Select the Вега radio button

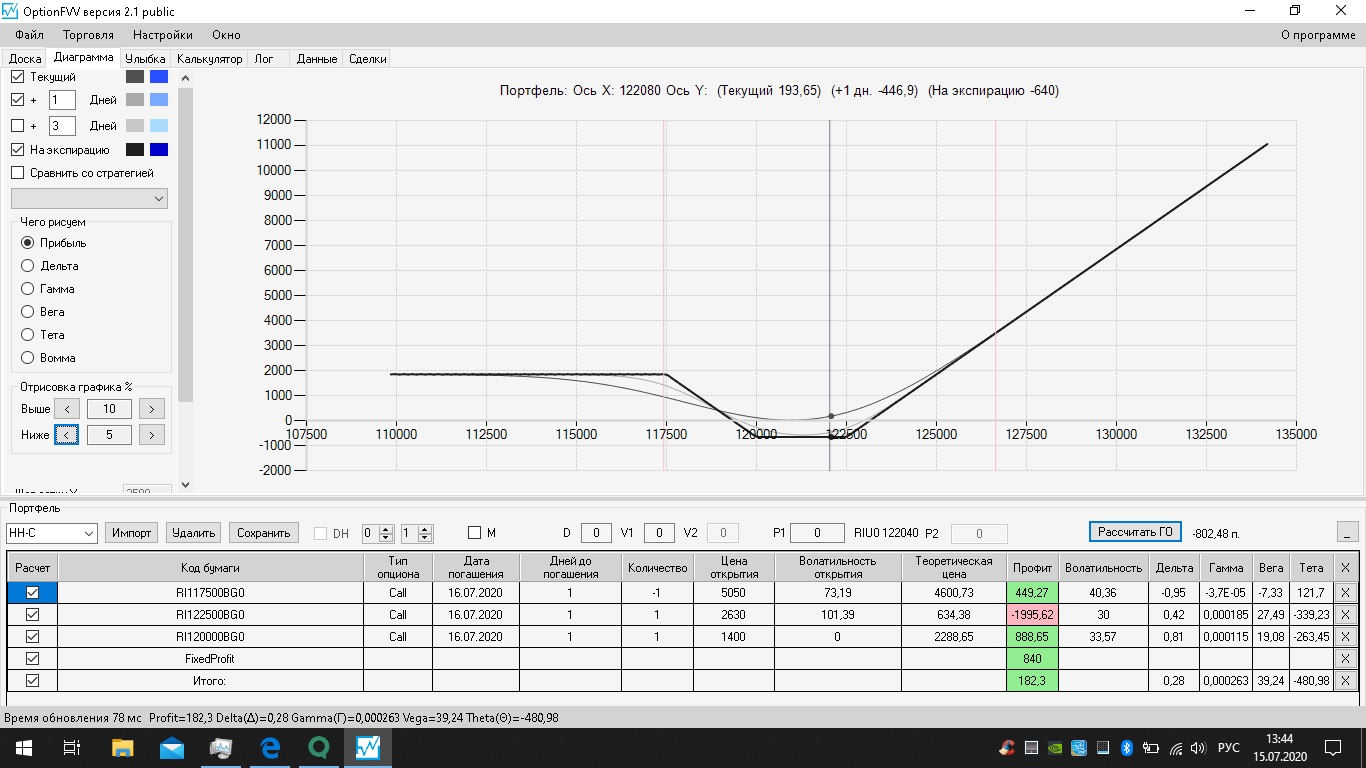(28, 312)
